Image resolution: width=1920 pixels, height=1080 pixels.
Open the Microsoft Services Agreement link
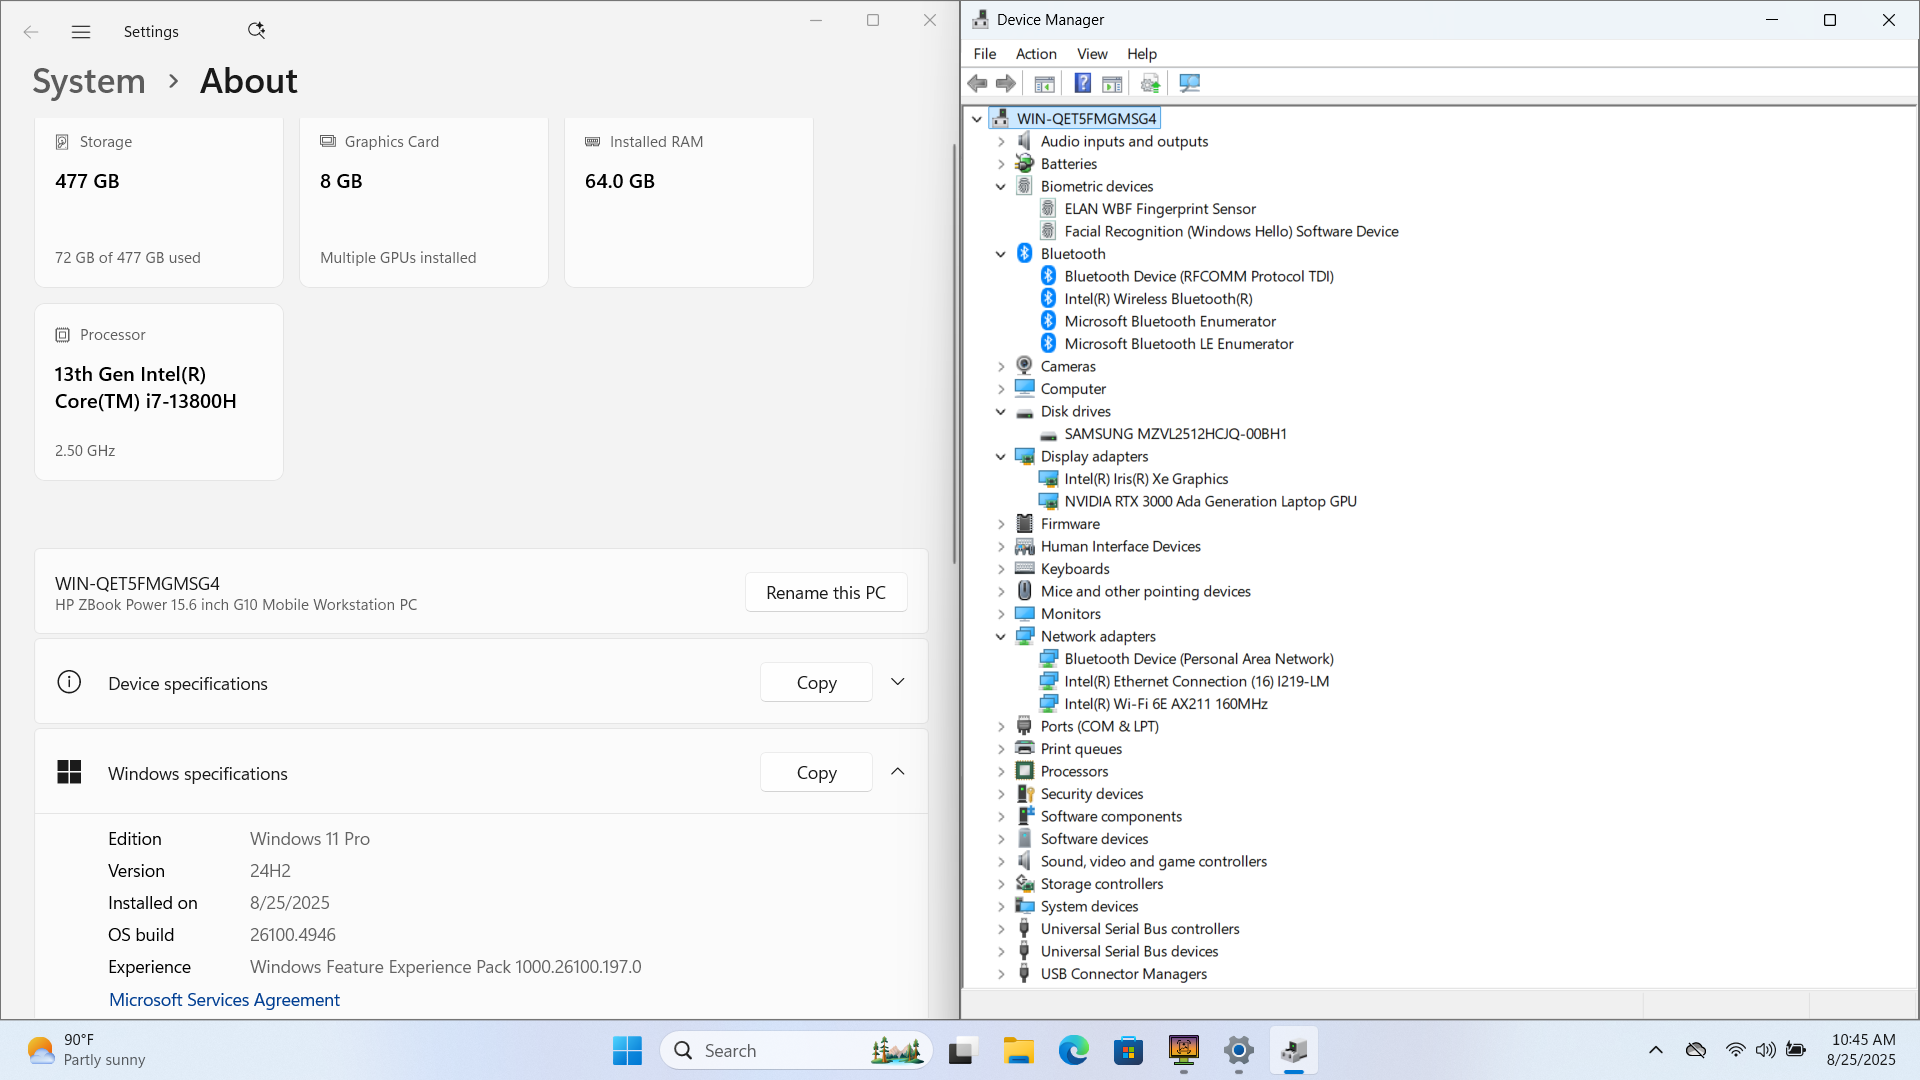(224, 1000)
